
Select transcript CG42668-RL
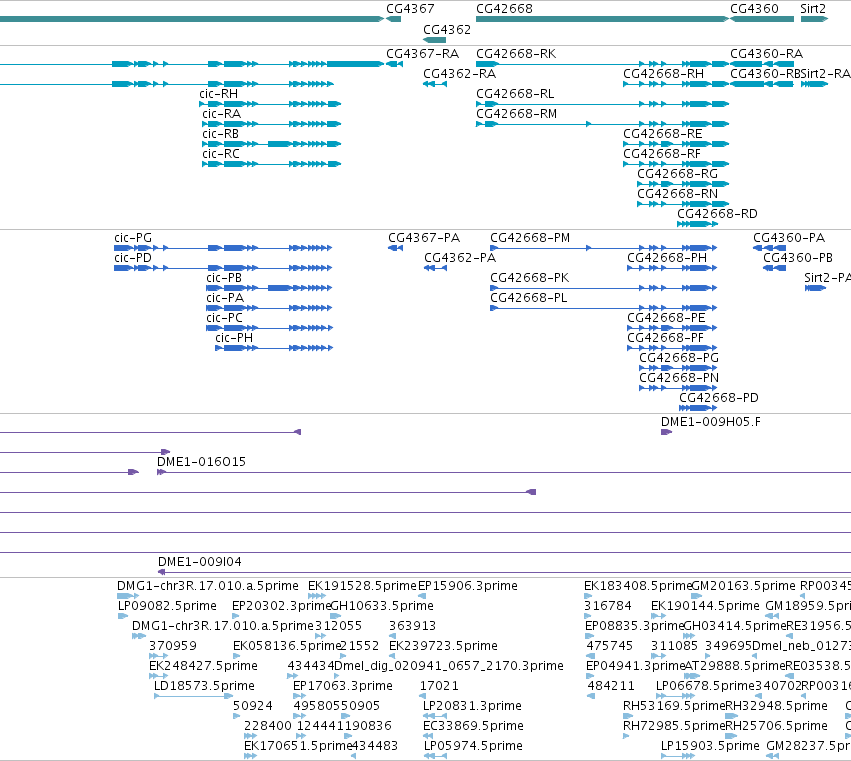[515, 94]
